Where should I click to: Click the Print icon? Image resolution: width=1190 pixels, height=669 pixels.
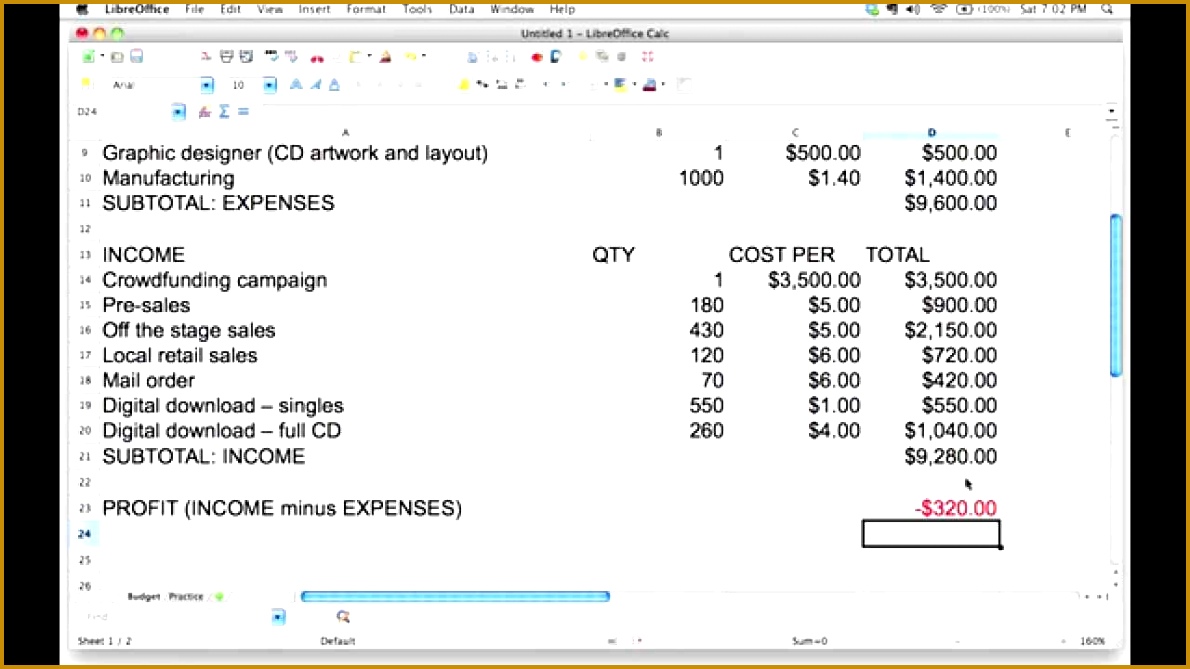(226, 57)
